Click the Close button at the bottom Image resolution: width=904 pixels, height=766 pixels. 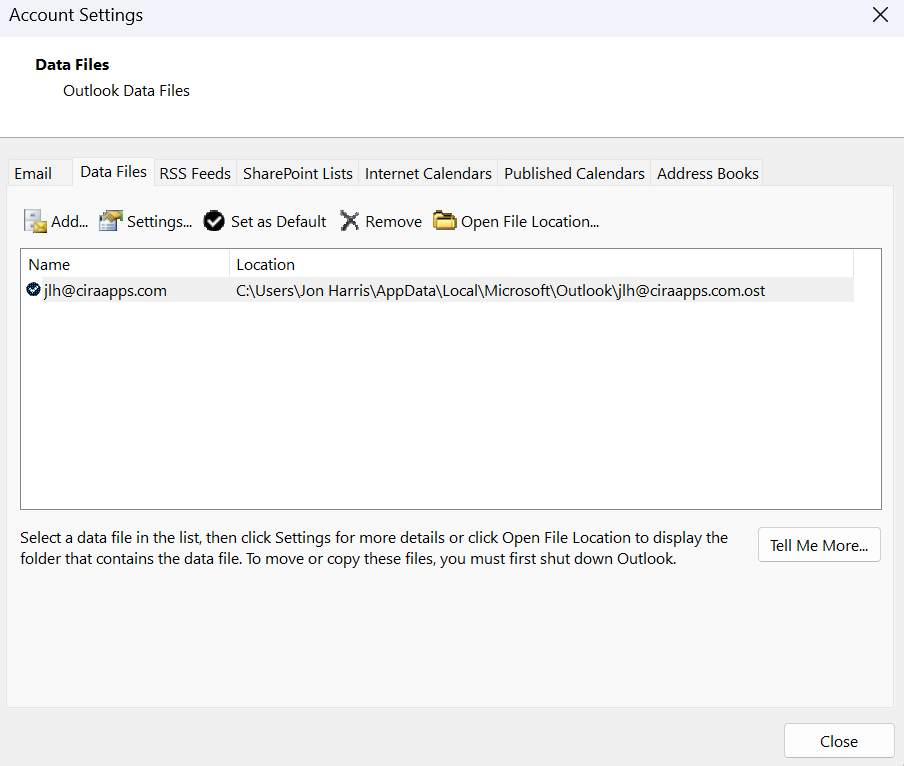tap(838, 741)
